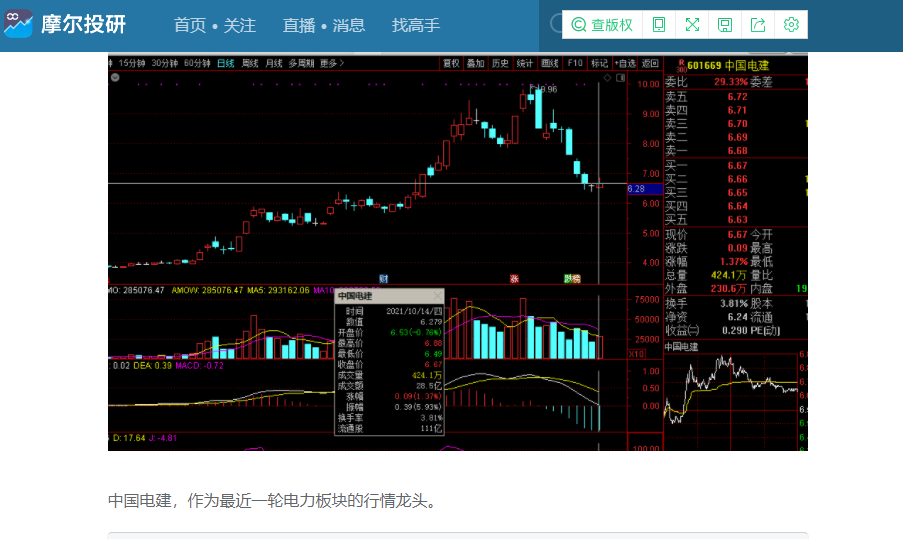Click the 现价 6.67 value

(x=737, y=234)
